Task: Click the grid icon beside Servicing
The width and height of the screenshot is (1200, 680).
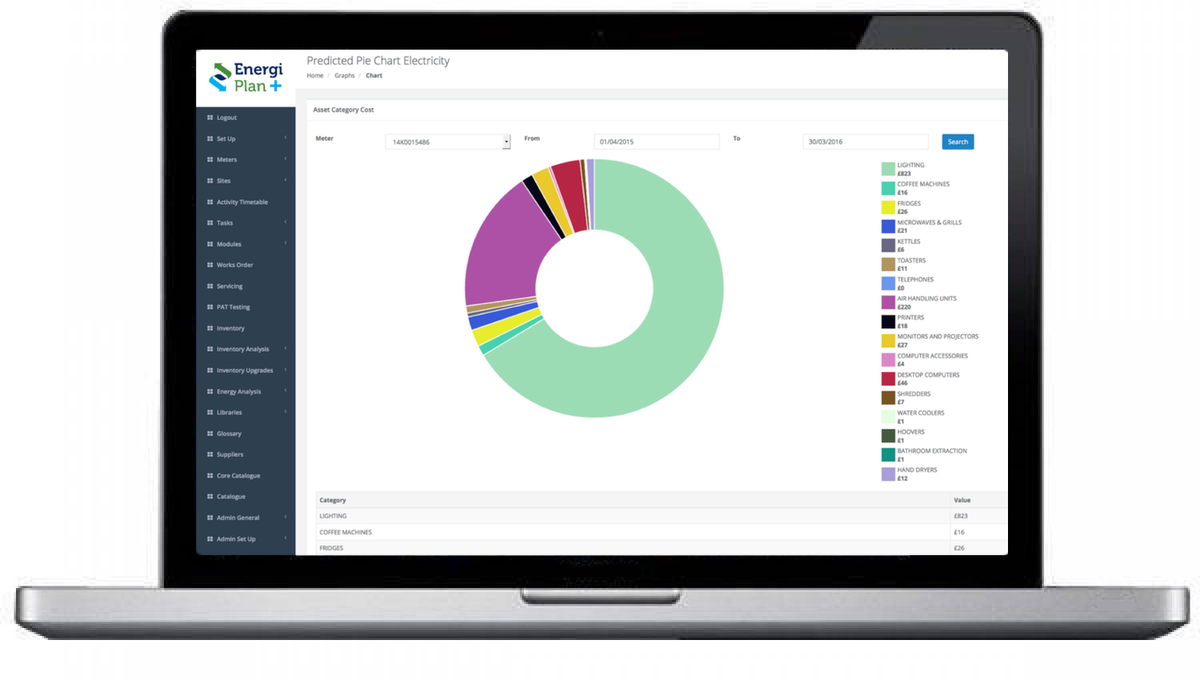Action: pyautogui.click(x=210, y=286)
